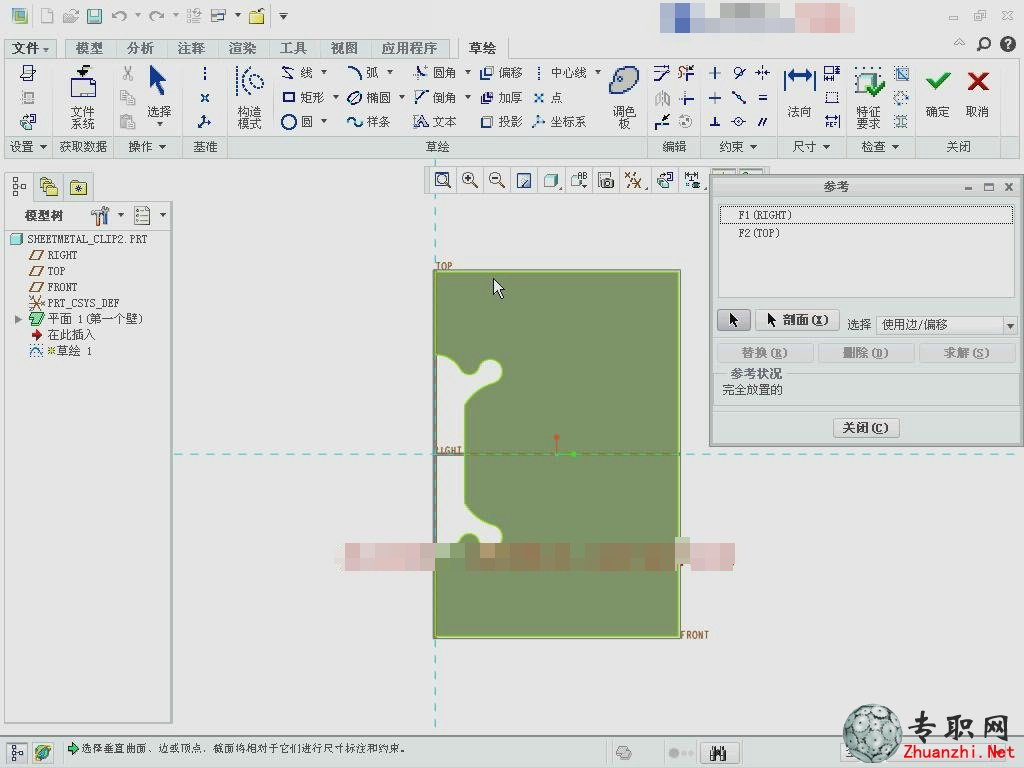Select F2(TOP) in the references list
1024x768 pixels.
click(x=866, y=233)
